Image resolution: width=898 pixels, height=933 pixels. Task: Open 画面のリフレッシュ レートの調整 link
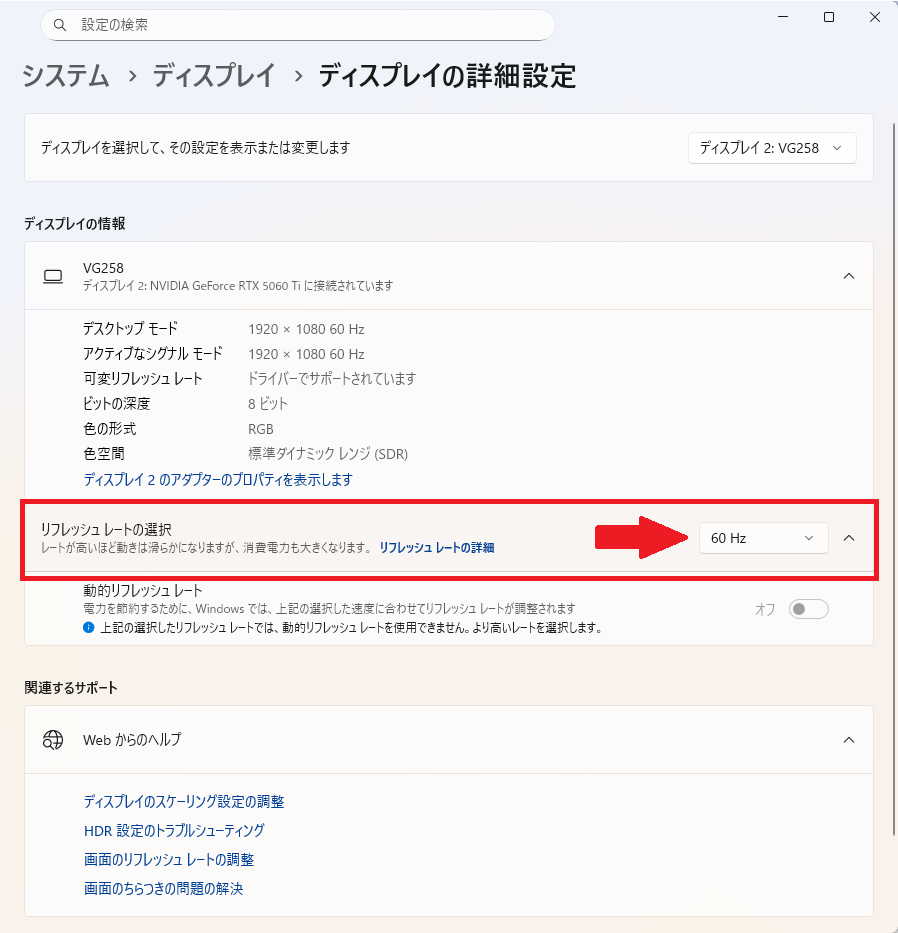(x=168, y=859)
